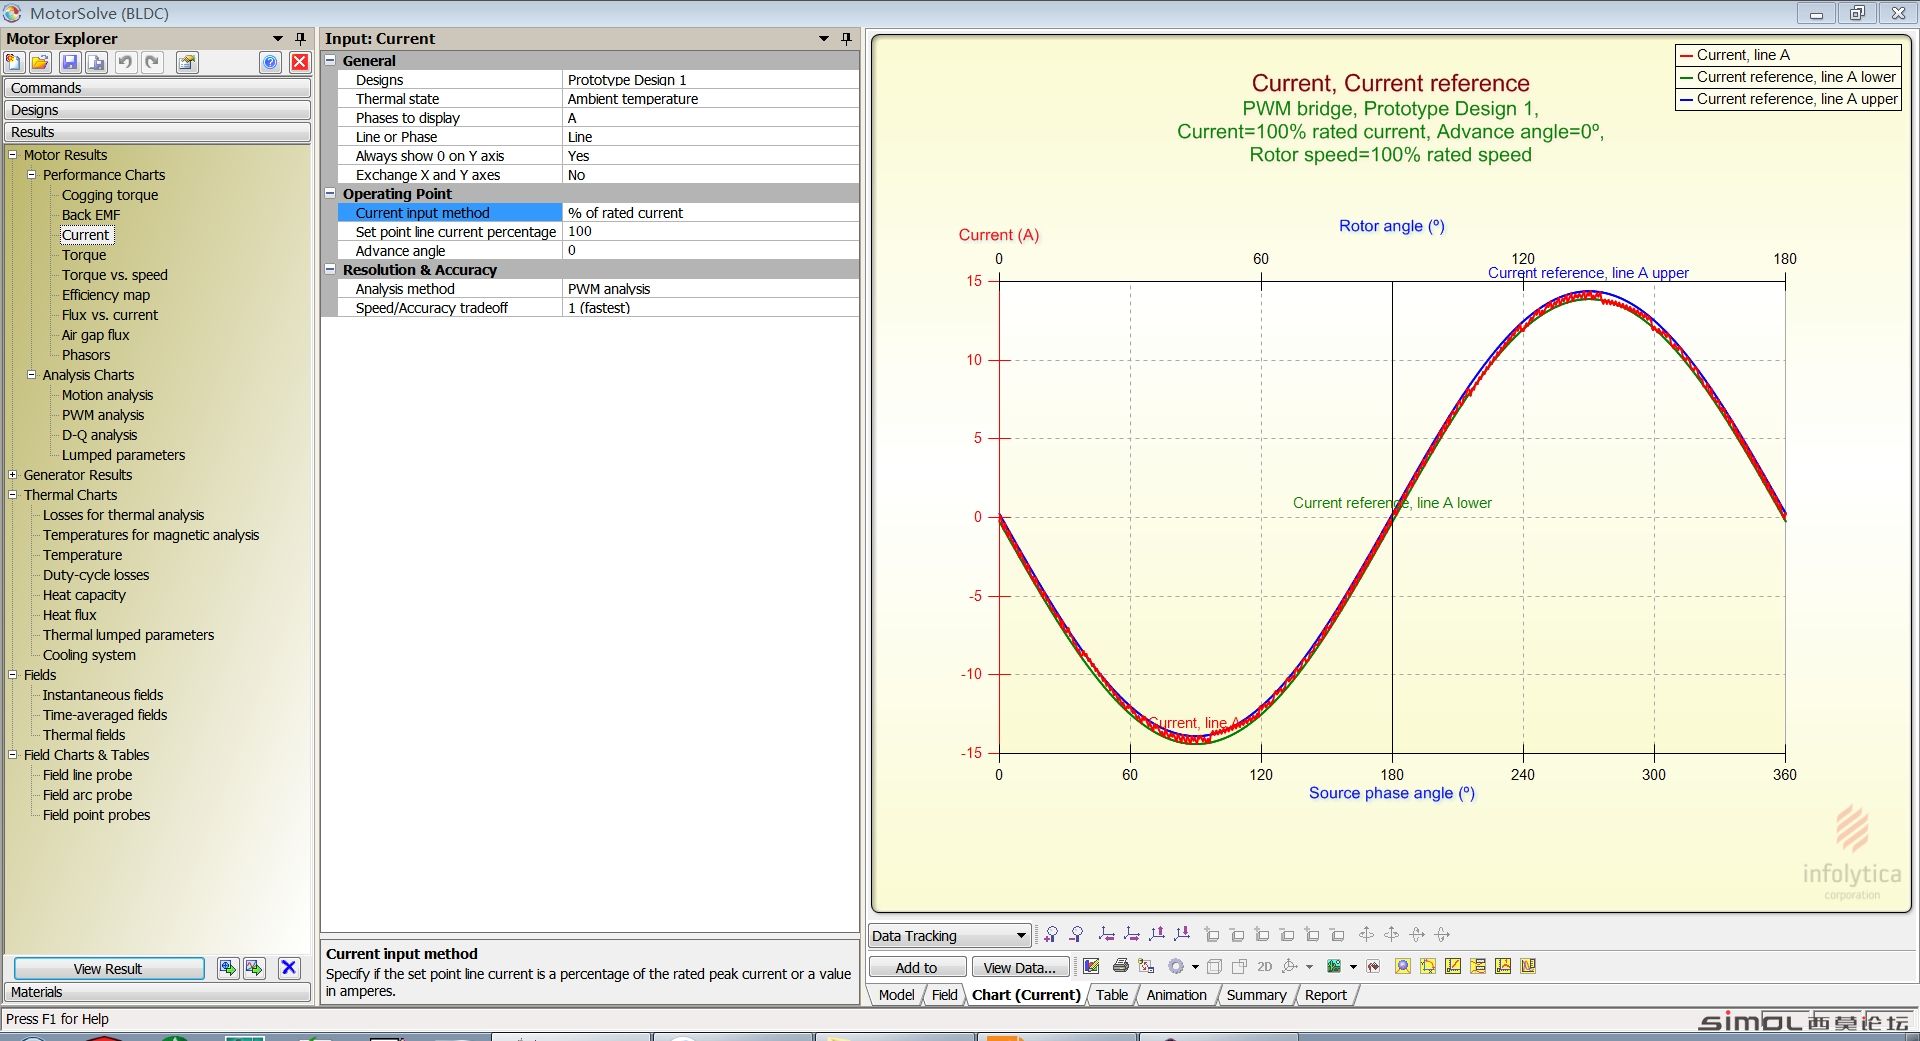Collapse the Resolution & Accuracy section
The image size is (1920, 1041).
pyautogui.click(x=330, y=269)
